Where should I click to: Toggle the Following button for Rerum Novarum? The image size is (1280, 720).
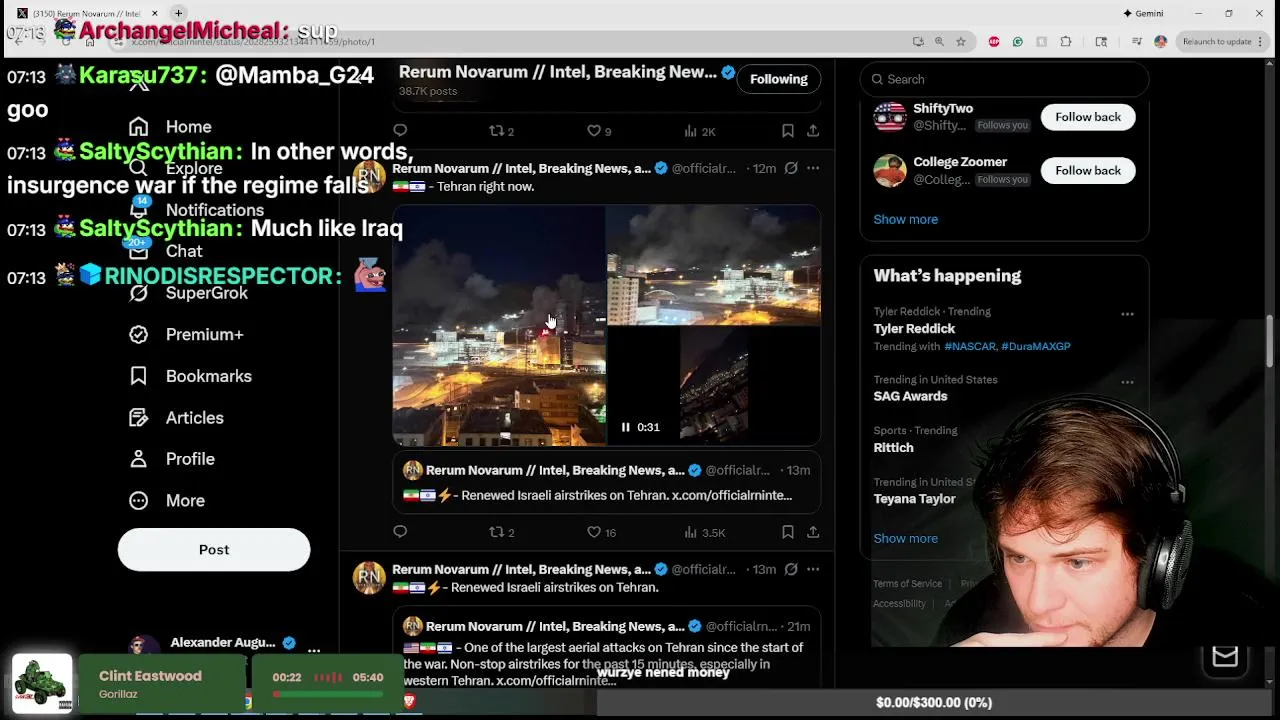click(x=779, y=79)
